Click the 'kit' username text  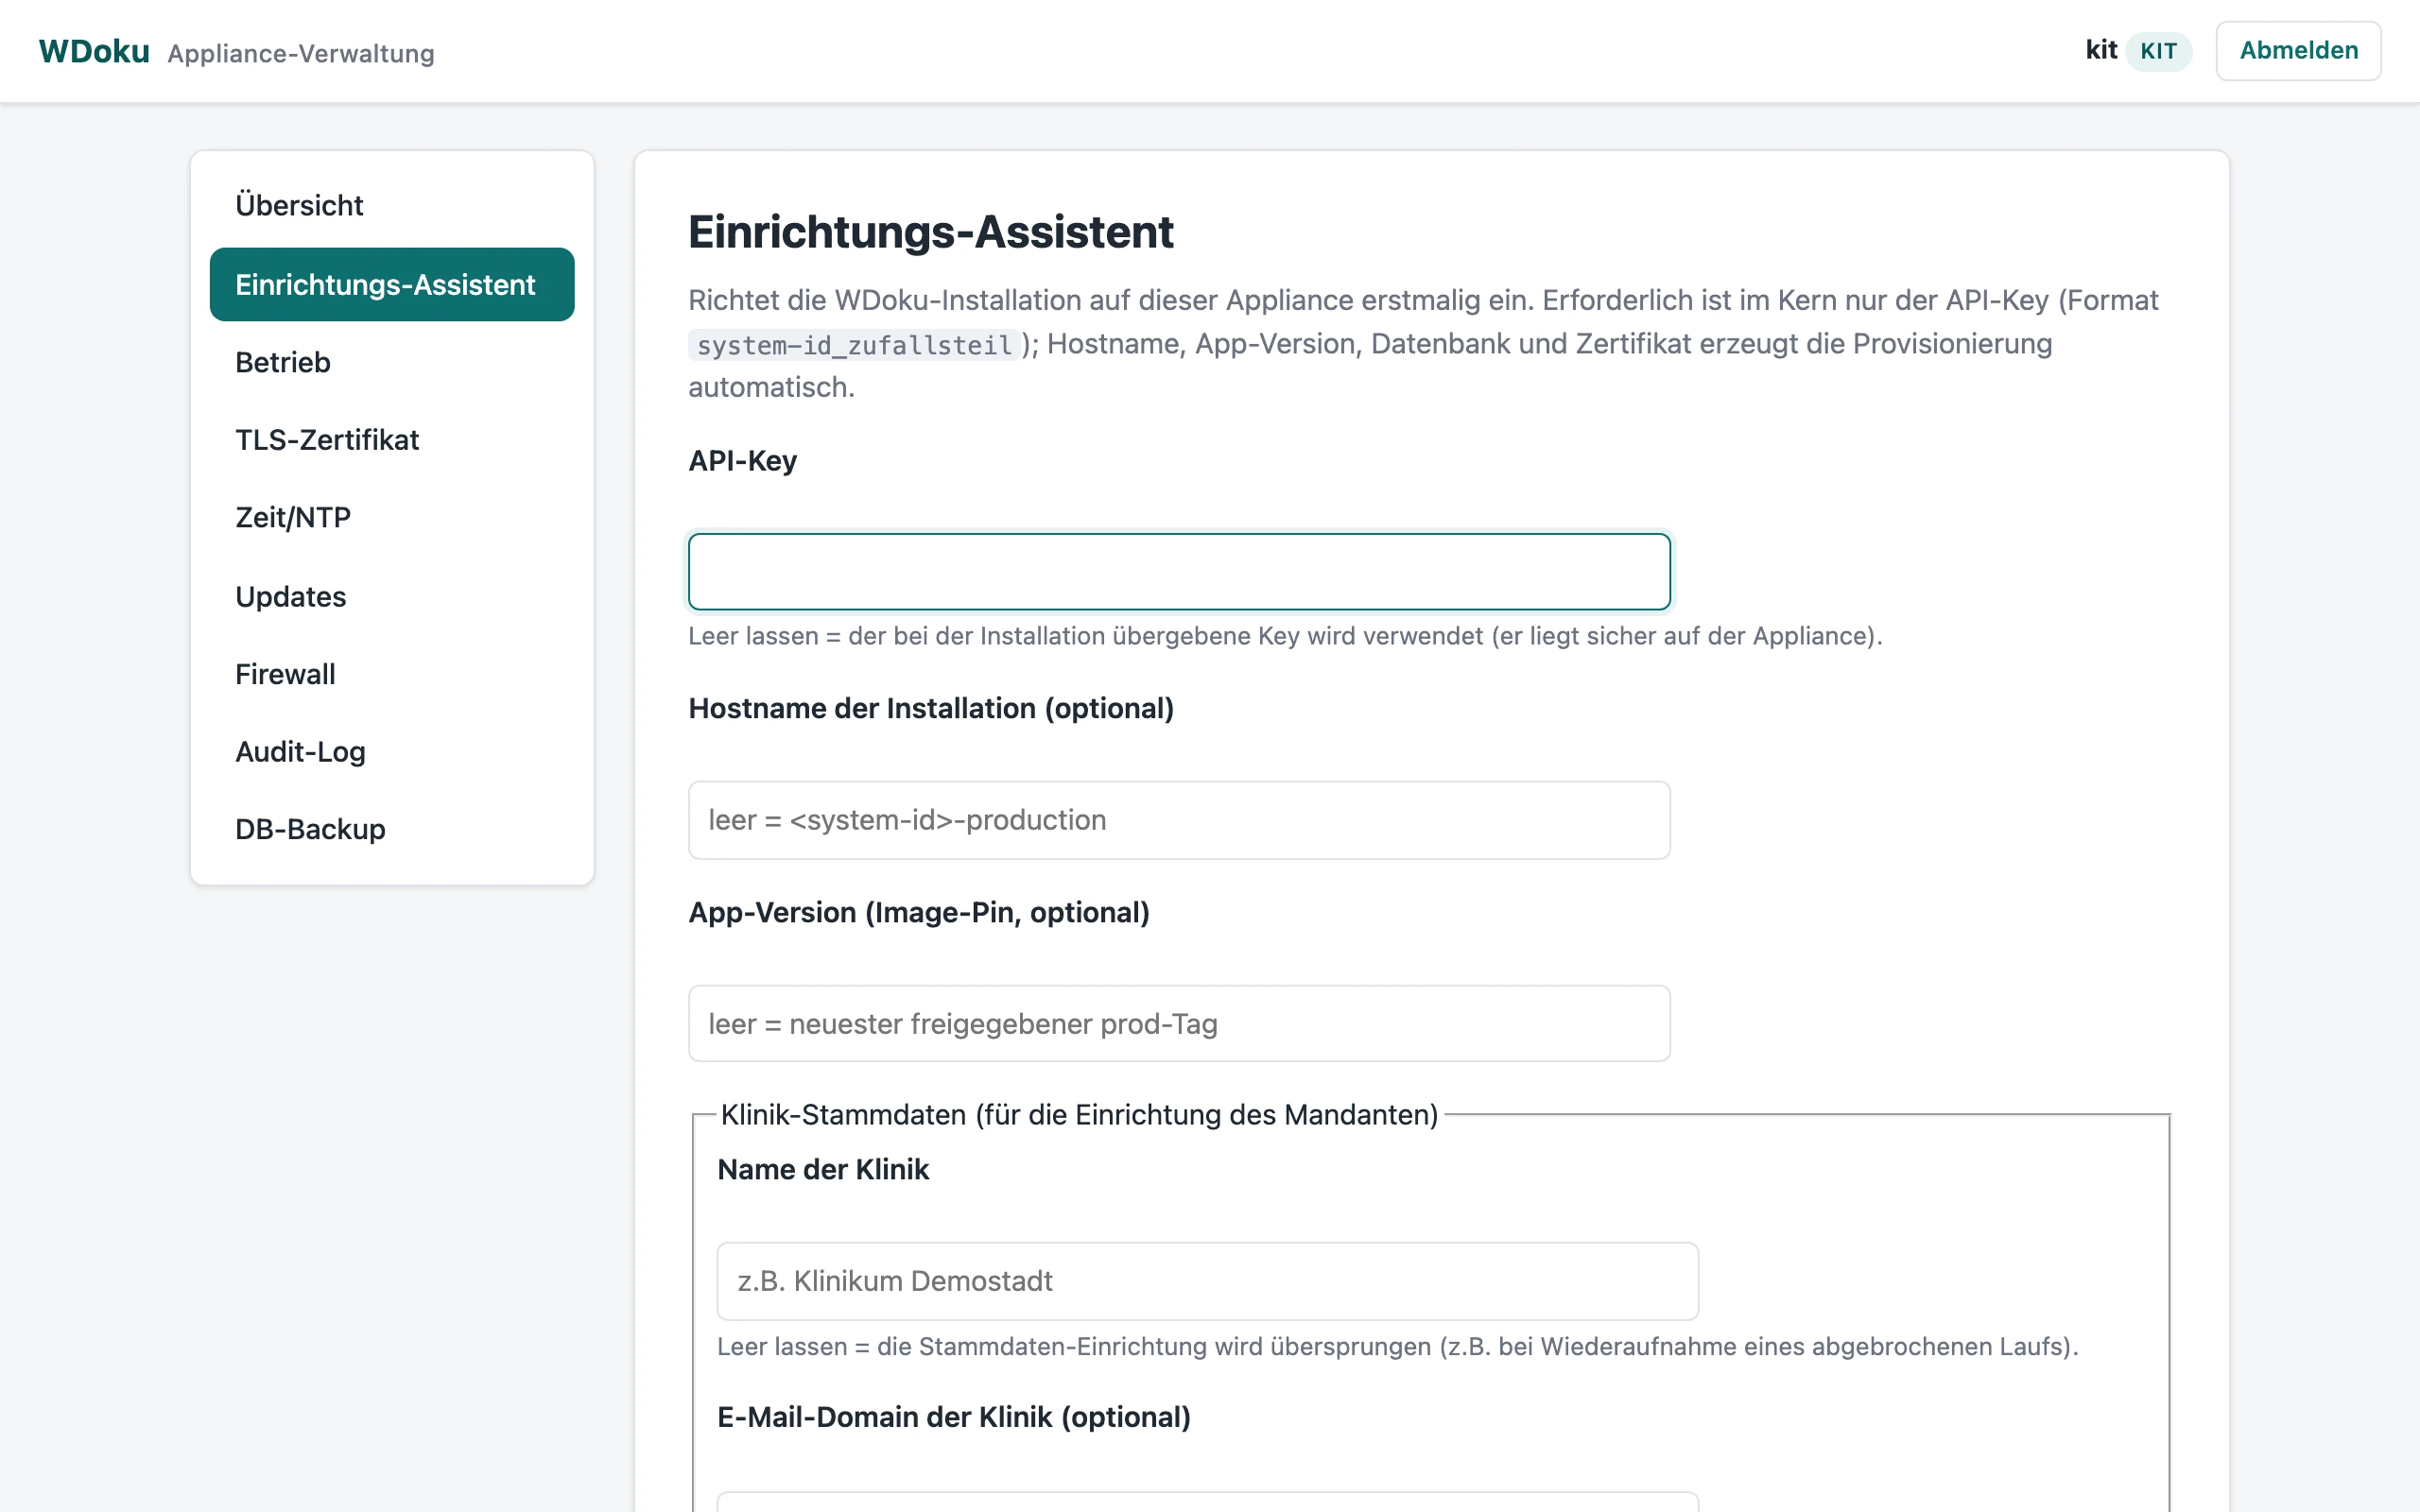click(x=2100, y=50)
